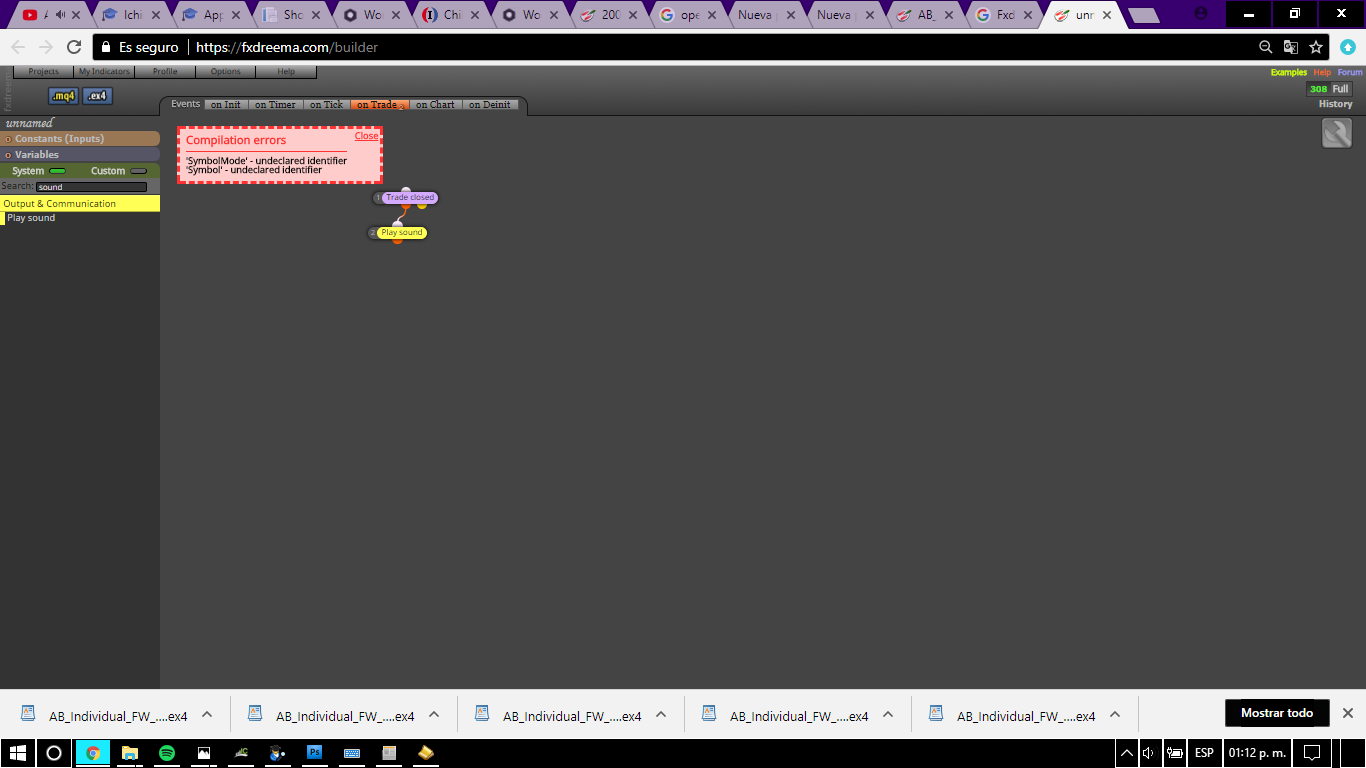The image size is (1366, 768).
Task: Open the volume control in system tray
Action: [x=1149, y=753]
